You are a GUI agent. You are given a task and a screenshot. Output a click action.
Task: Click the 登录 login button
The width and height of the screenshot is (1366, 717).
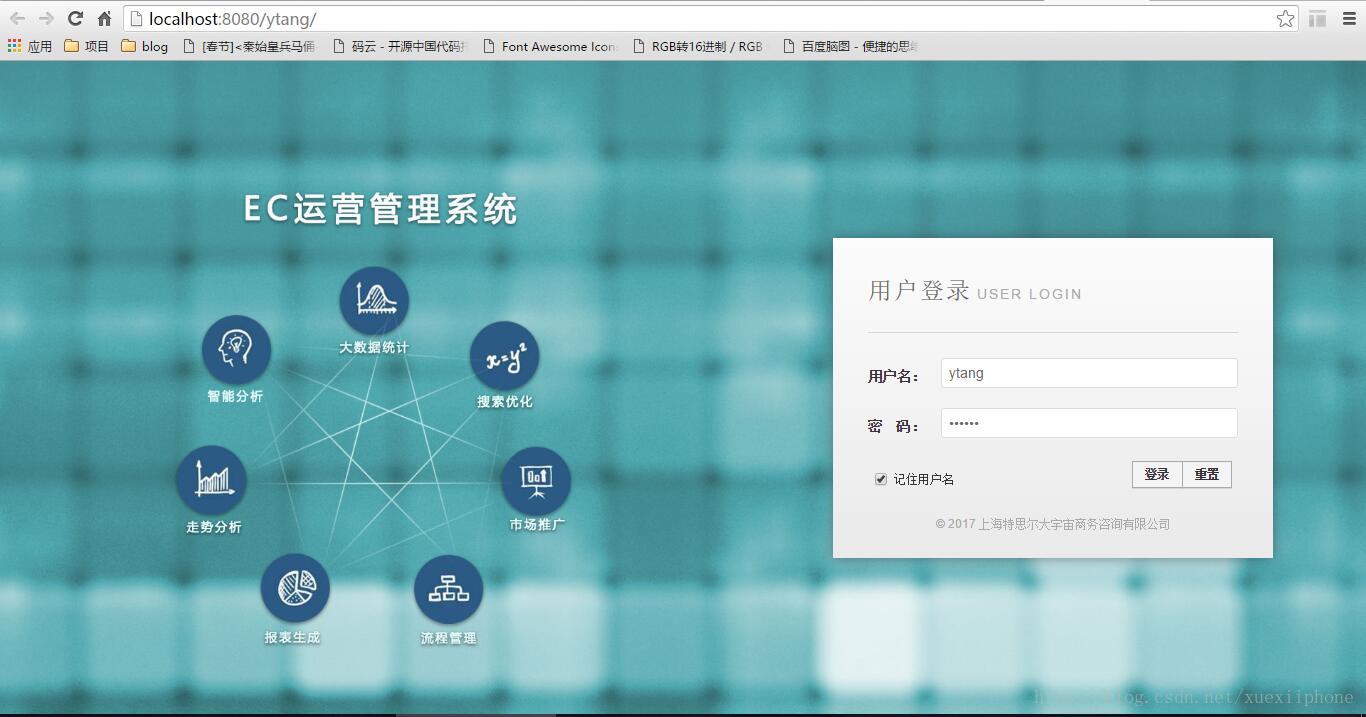[x=1157, y=474]
